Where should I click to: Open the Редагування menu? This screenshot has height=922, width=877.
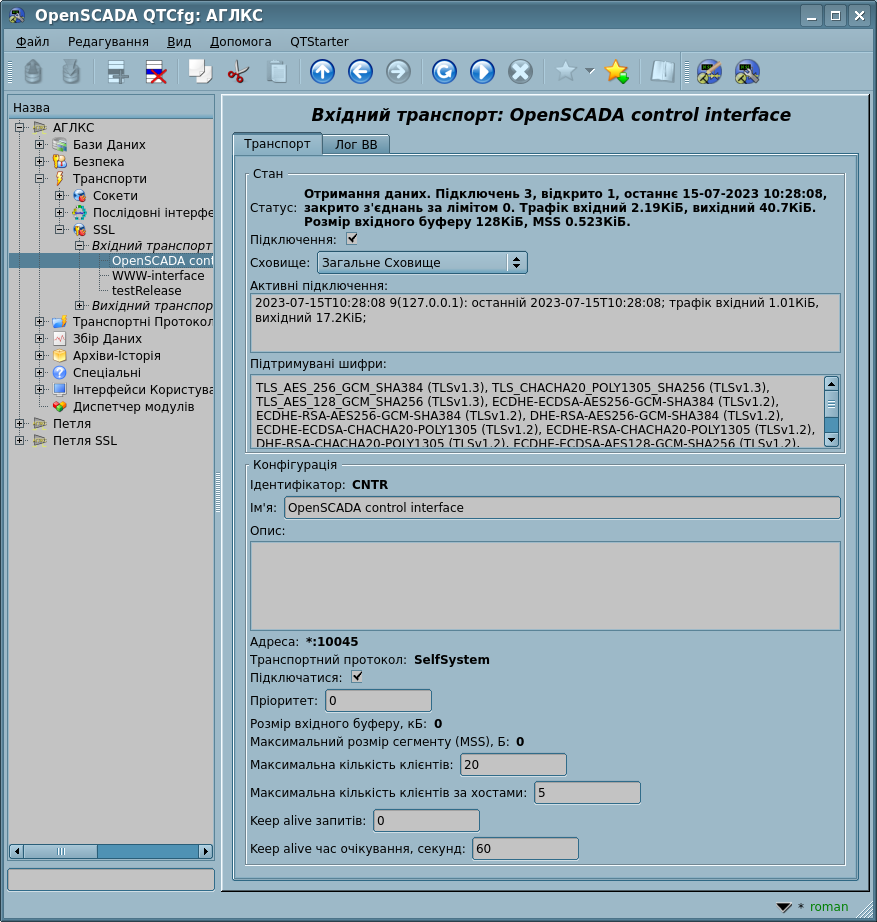[108, 42]
